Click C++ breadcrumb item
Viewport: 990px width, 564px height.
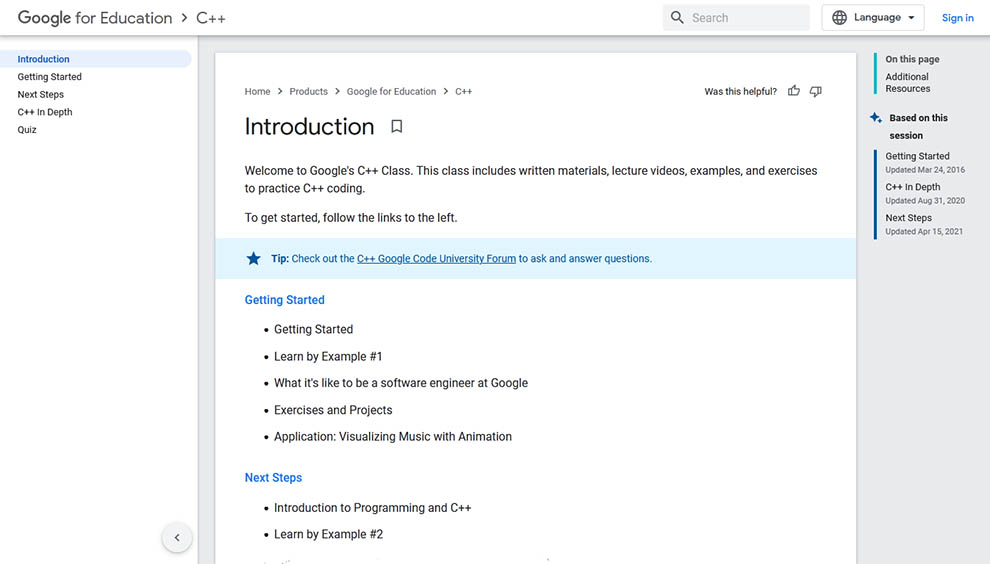(x=463, y=92)
